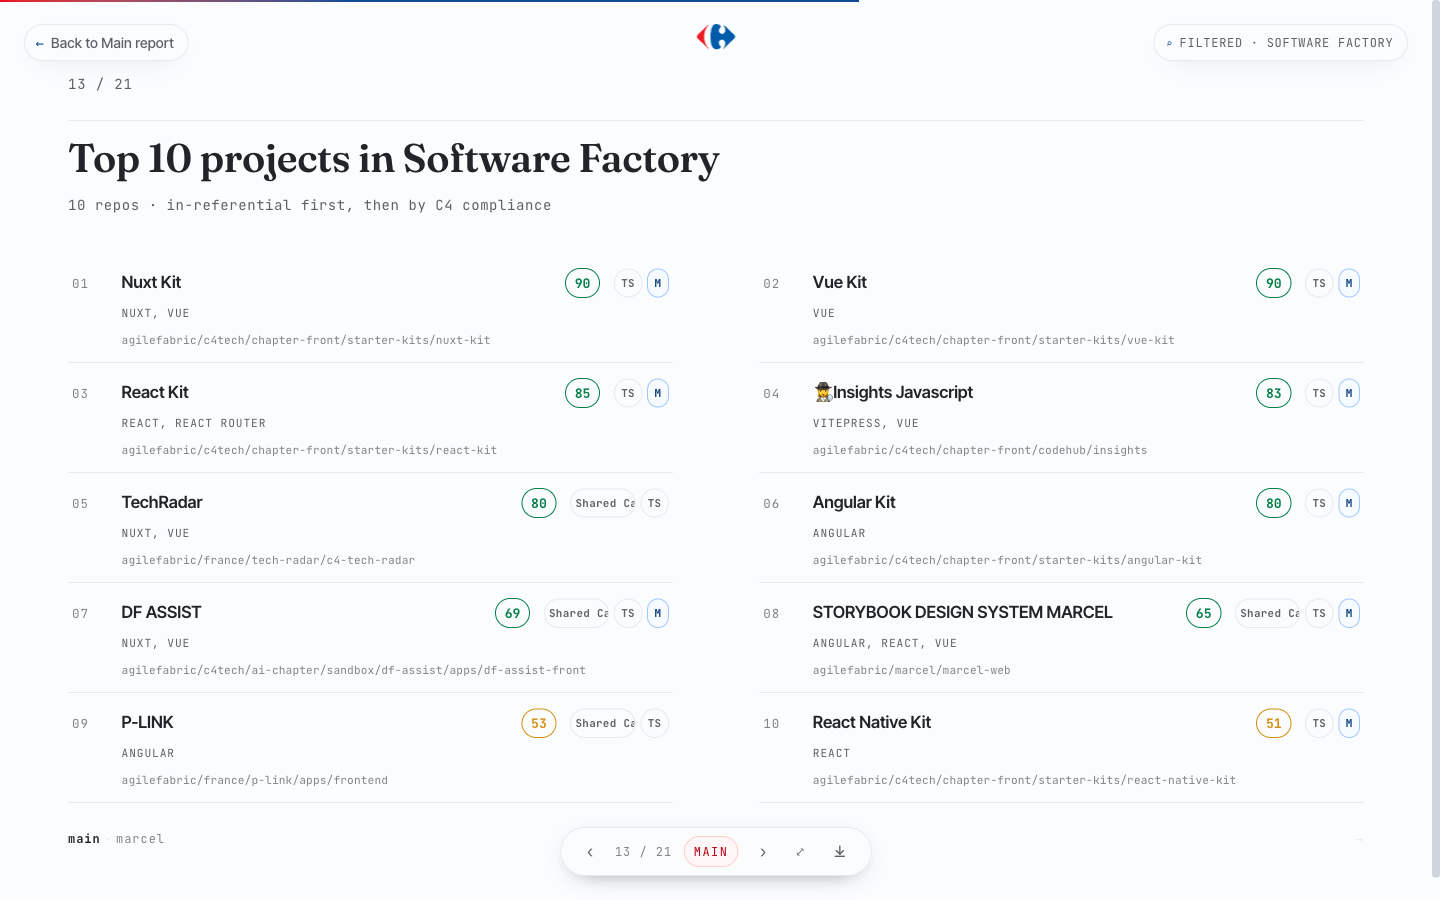The width and height of the screenshot is (1440, 900).
Task: Click the Shared badge on Storybook Marcel row
Action: (1268, 613)
